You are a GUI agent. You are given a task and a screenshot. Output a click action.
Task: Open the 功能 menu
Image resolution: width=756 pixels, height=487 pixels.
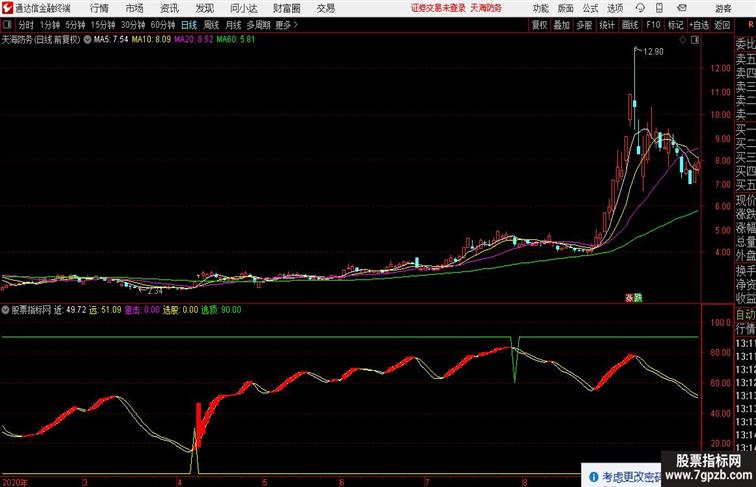pos(541,8)
